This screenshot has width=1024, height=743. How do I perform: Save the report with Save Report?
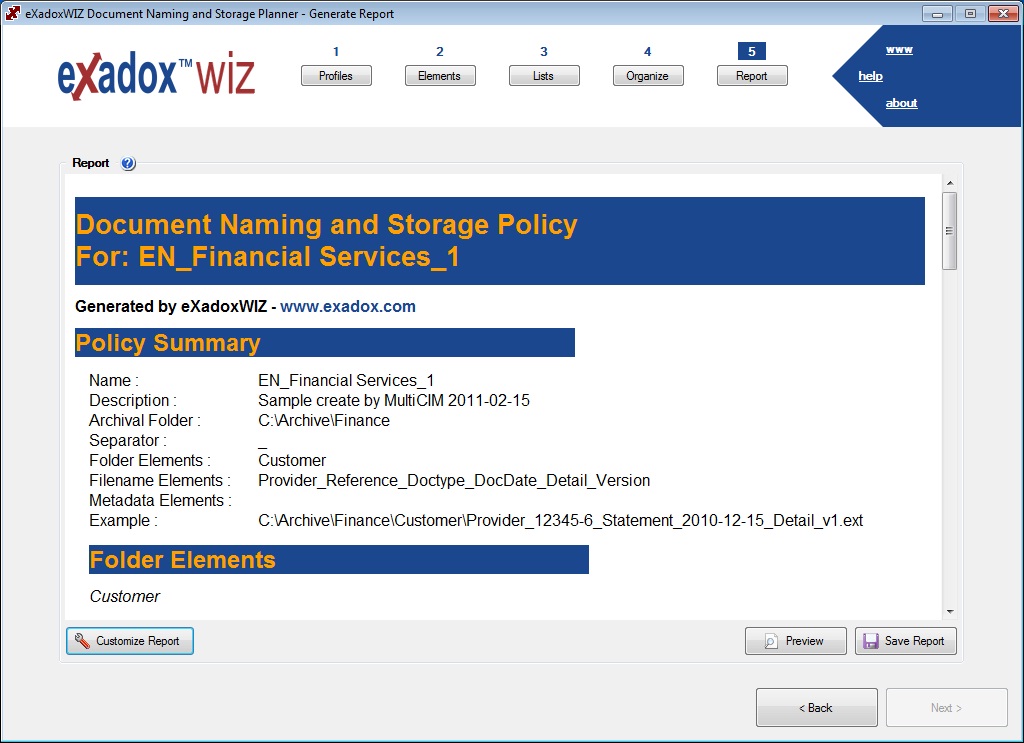coord(905,641)
